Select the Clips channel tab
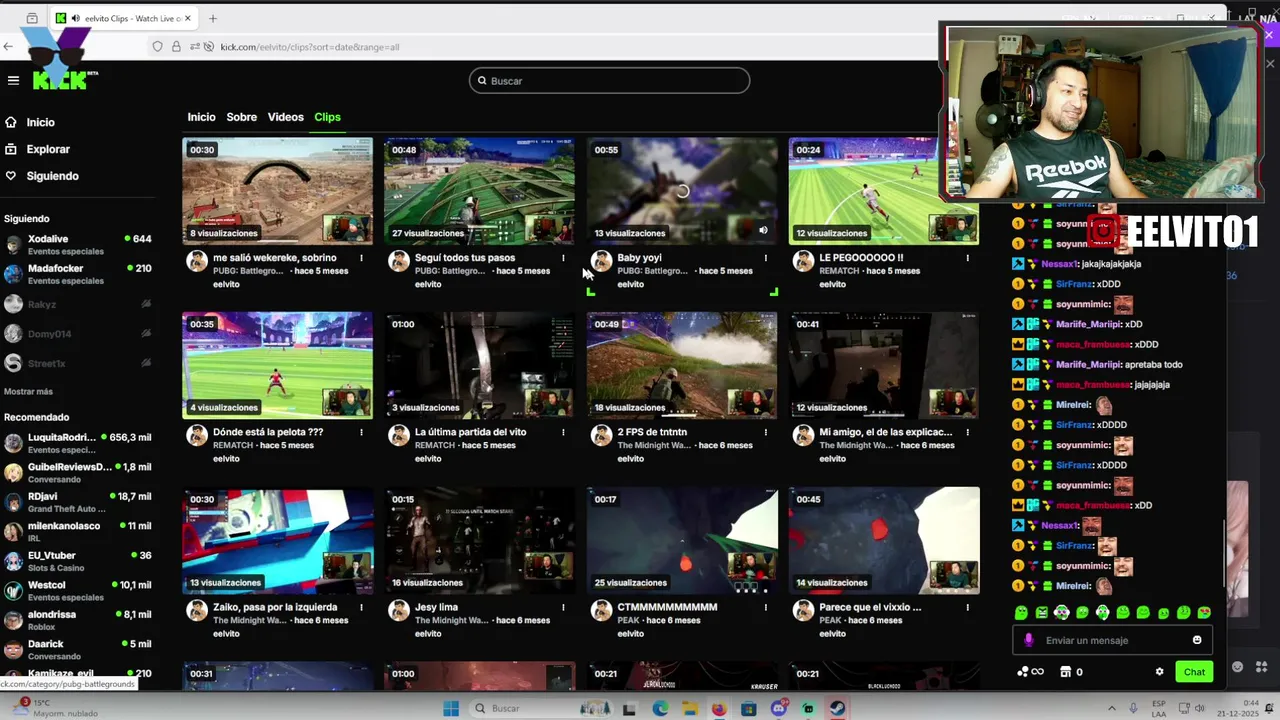This screenshot has height=720, width=1280. coord(327,117)
